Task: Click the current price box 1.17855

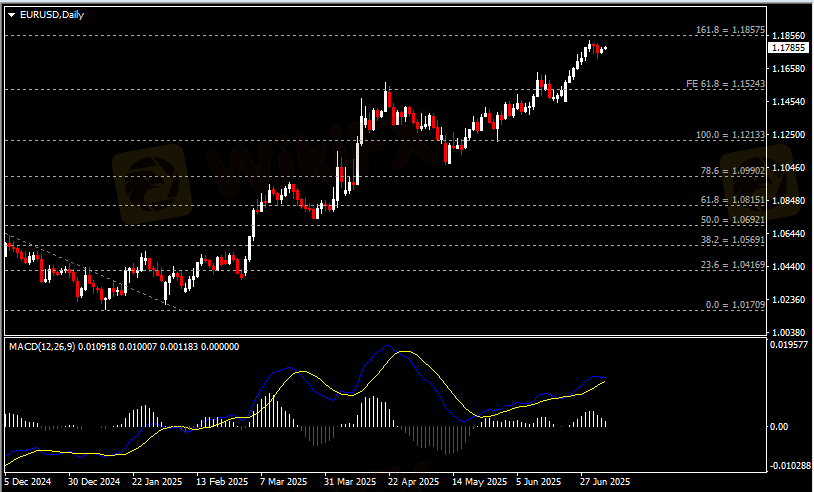Action: click(x=788, y=48)
